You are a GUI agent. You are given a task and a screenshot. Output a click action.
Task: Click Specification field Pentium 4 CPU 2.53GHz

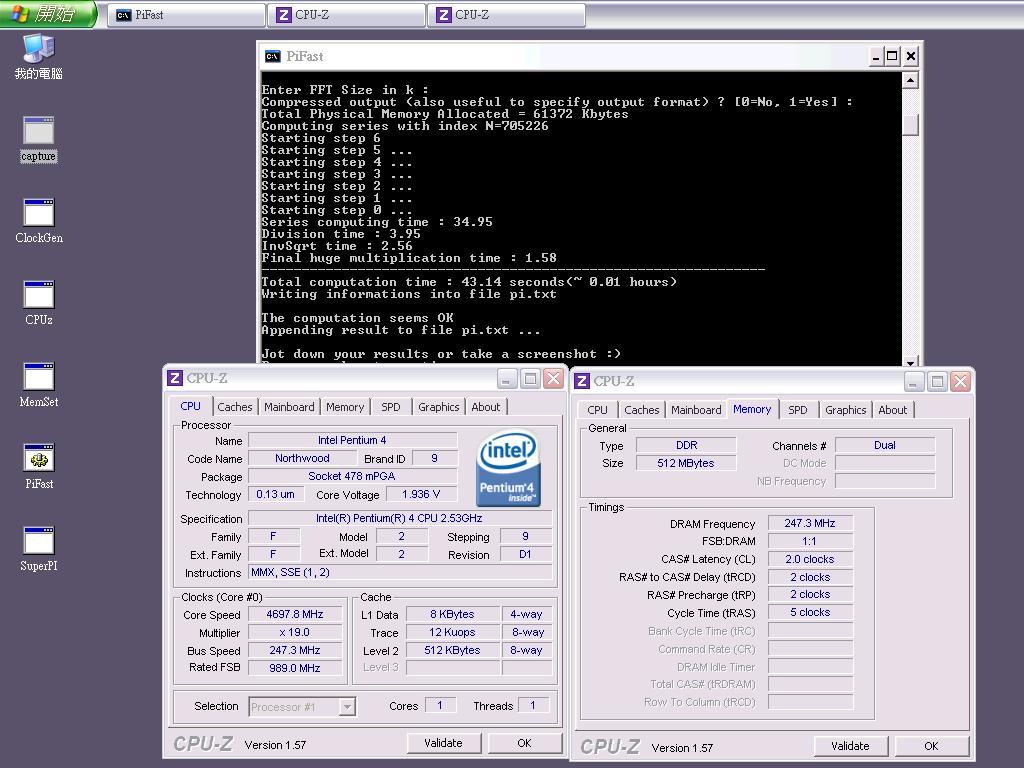399,519
